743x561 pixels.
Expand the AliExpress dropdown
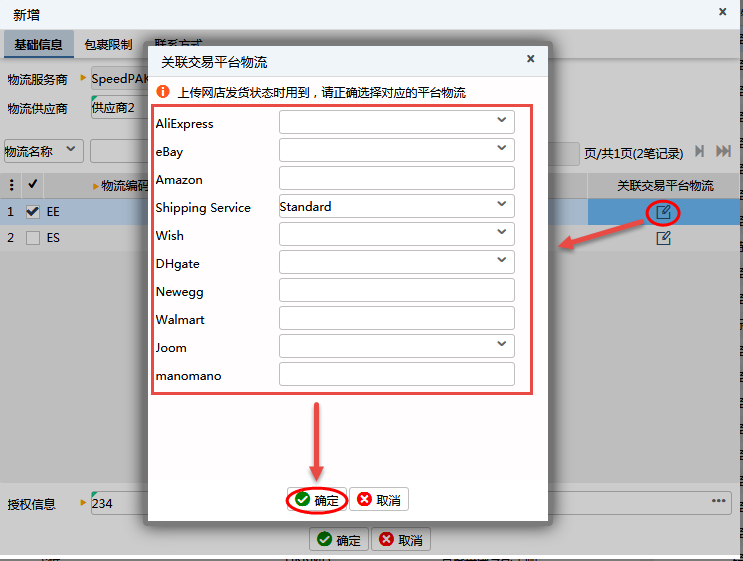click(501, 121)
